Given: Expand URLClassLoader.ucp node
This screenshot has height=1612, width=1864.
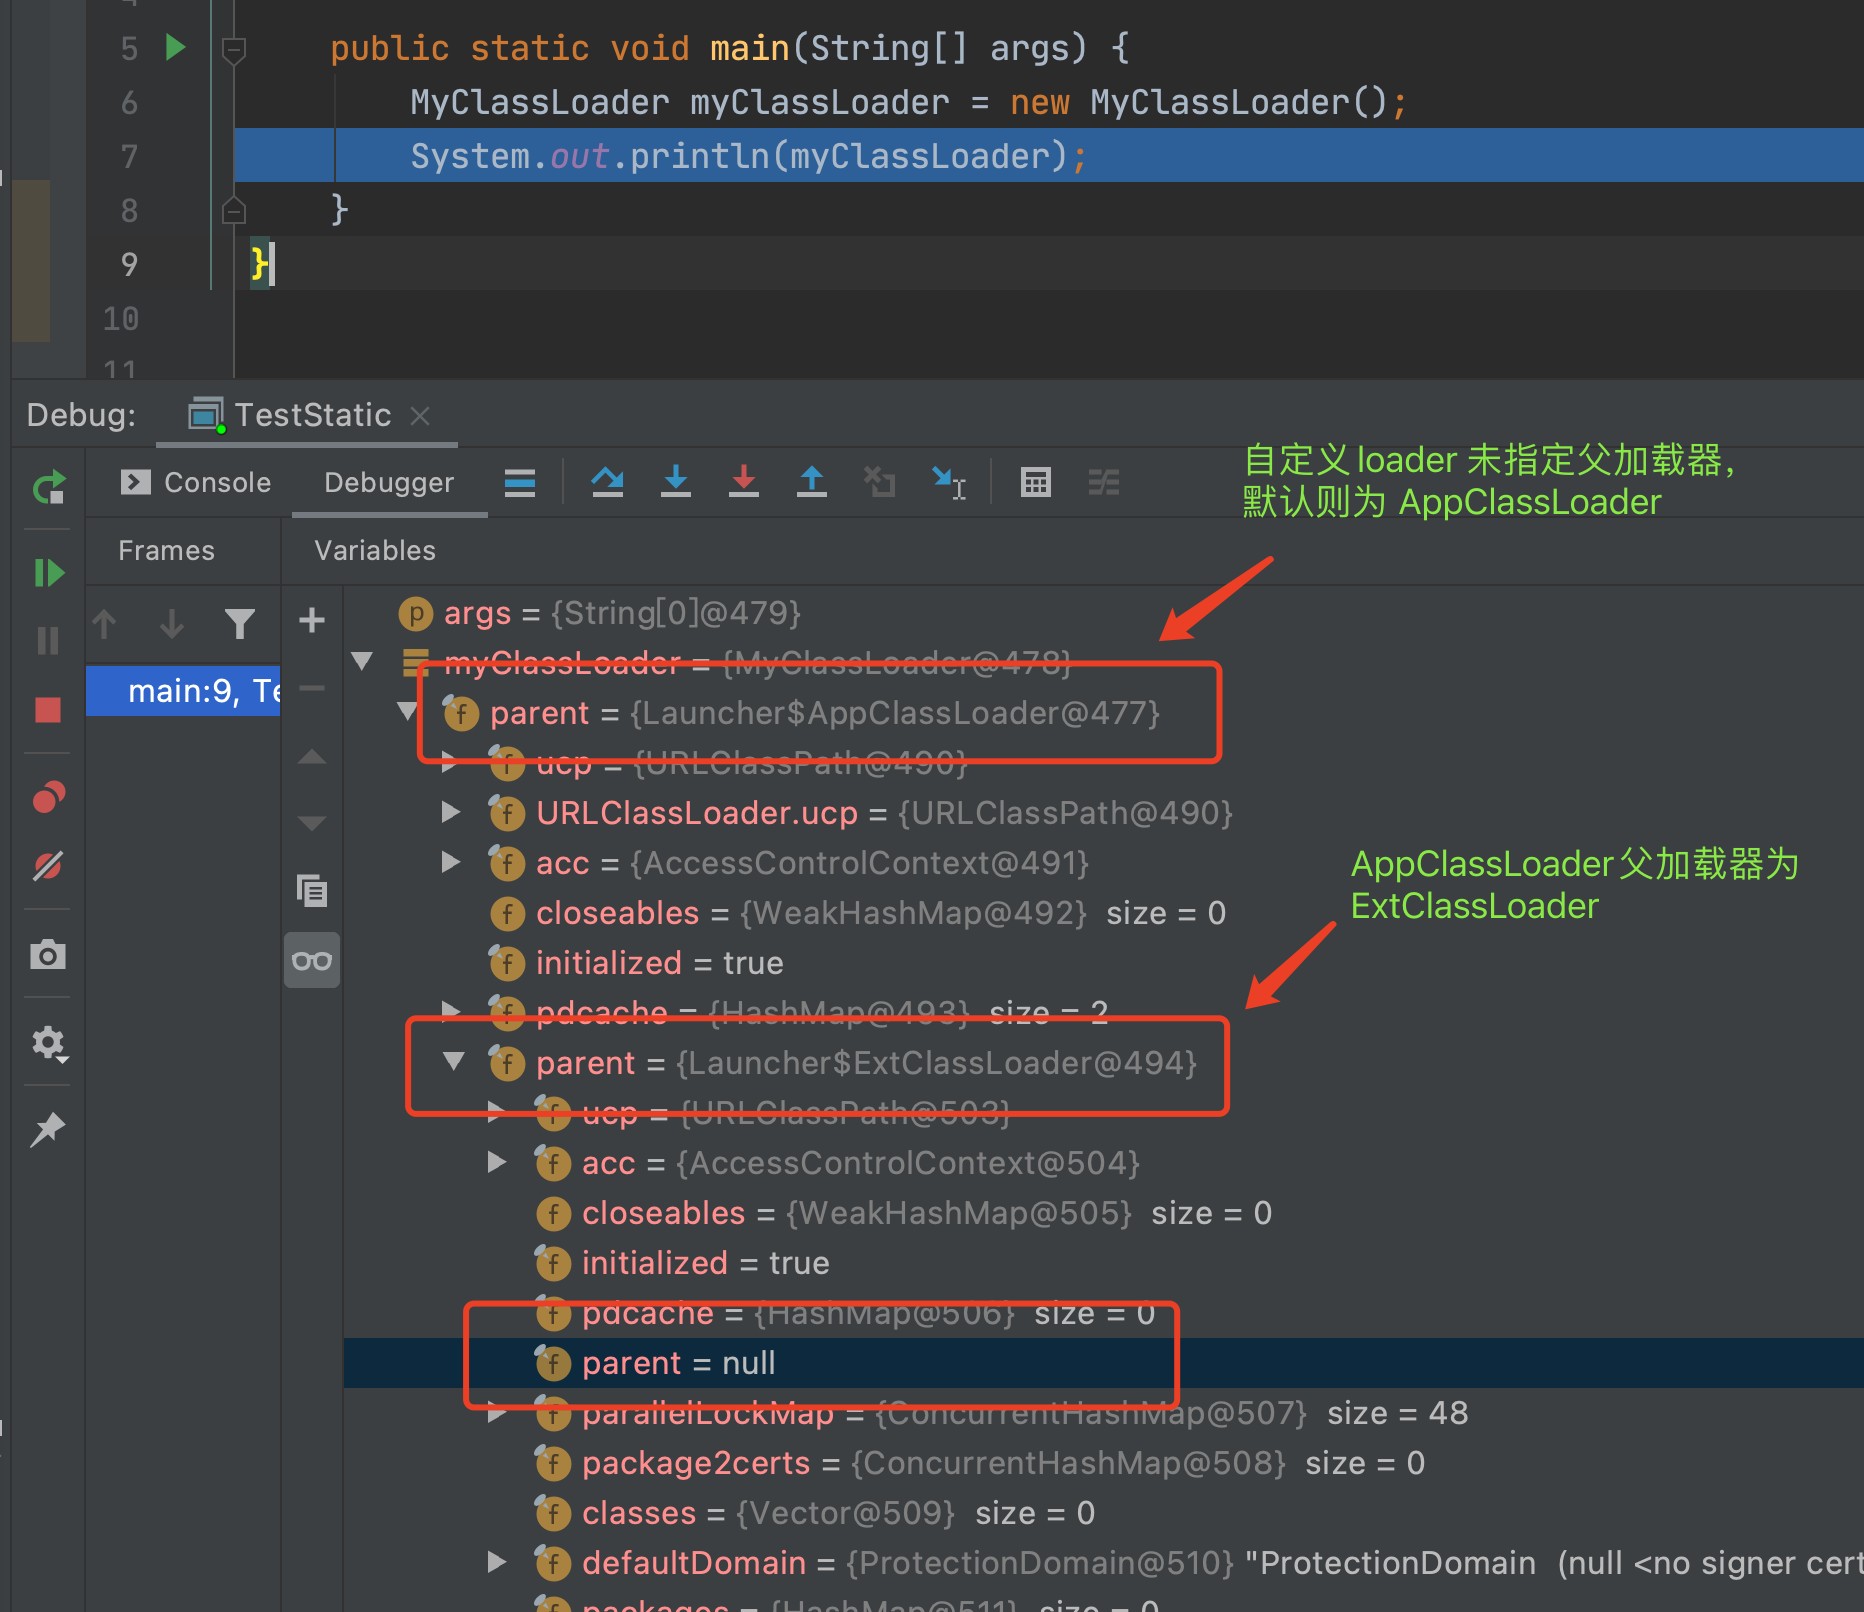Looking at the screenshot, I should tap(451, 812).
